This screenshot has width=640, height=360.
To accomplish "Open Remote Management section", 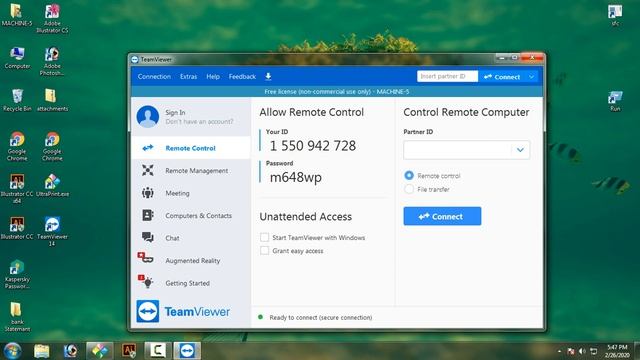I will (191, 171).
